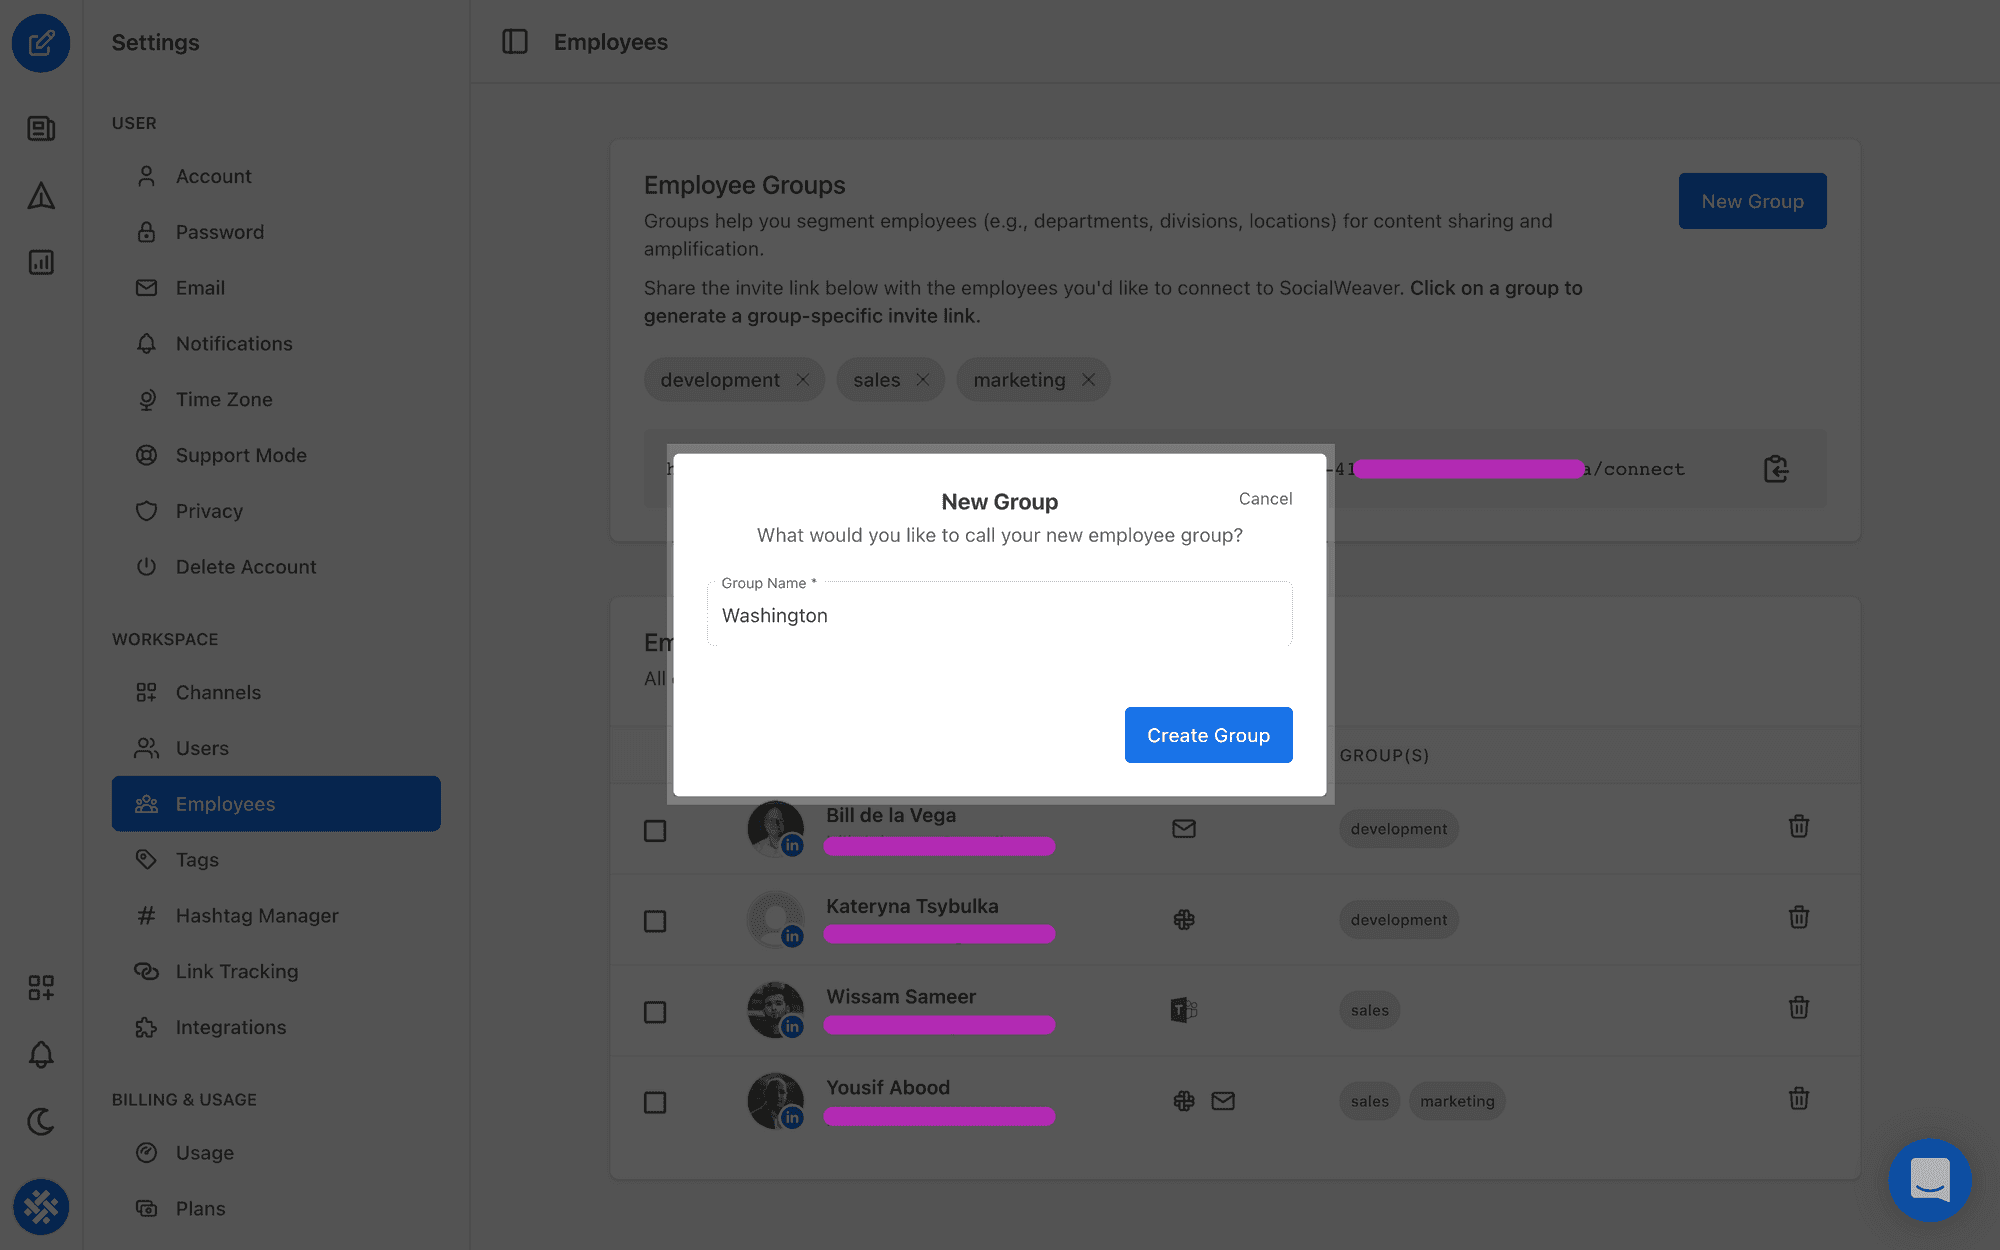The image size is (2000, 1250).
Task: Remove the development group via its X
Action: [803, 380]
